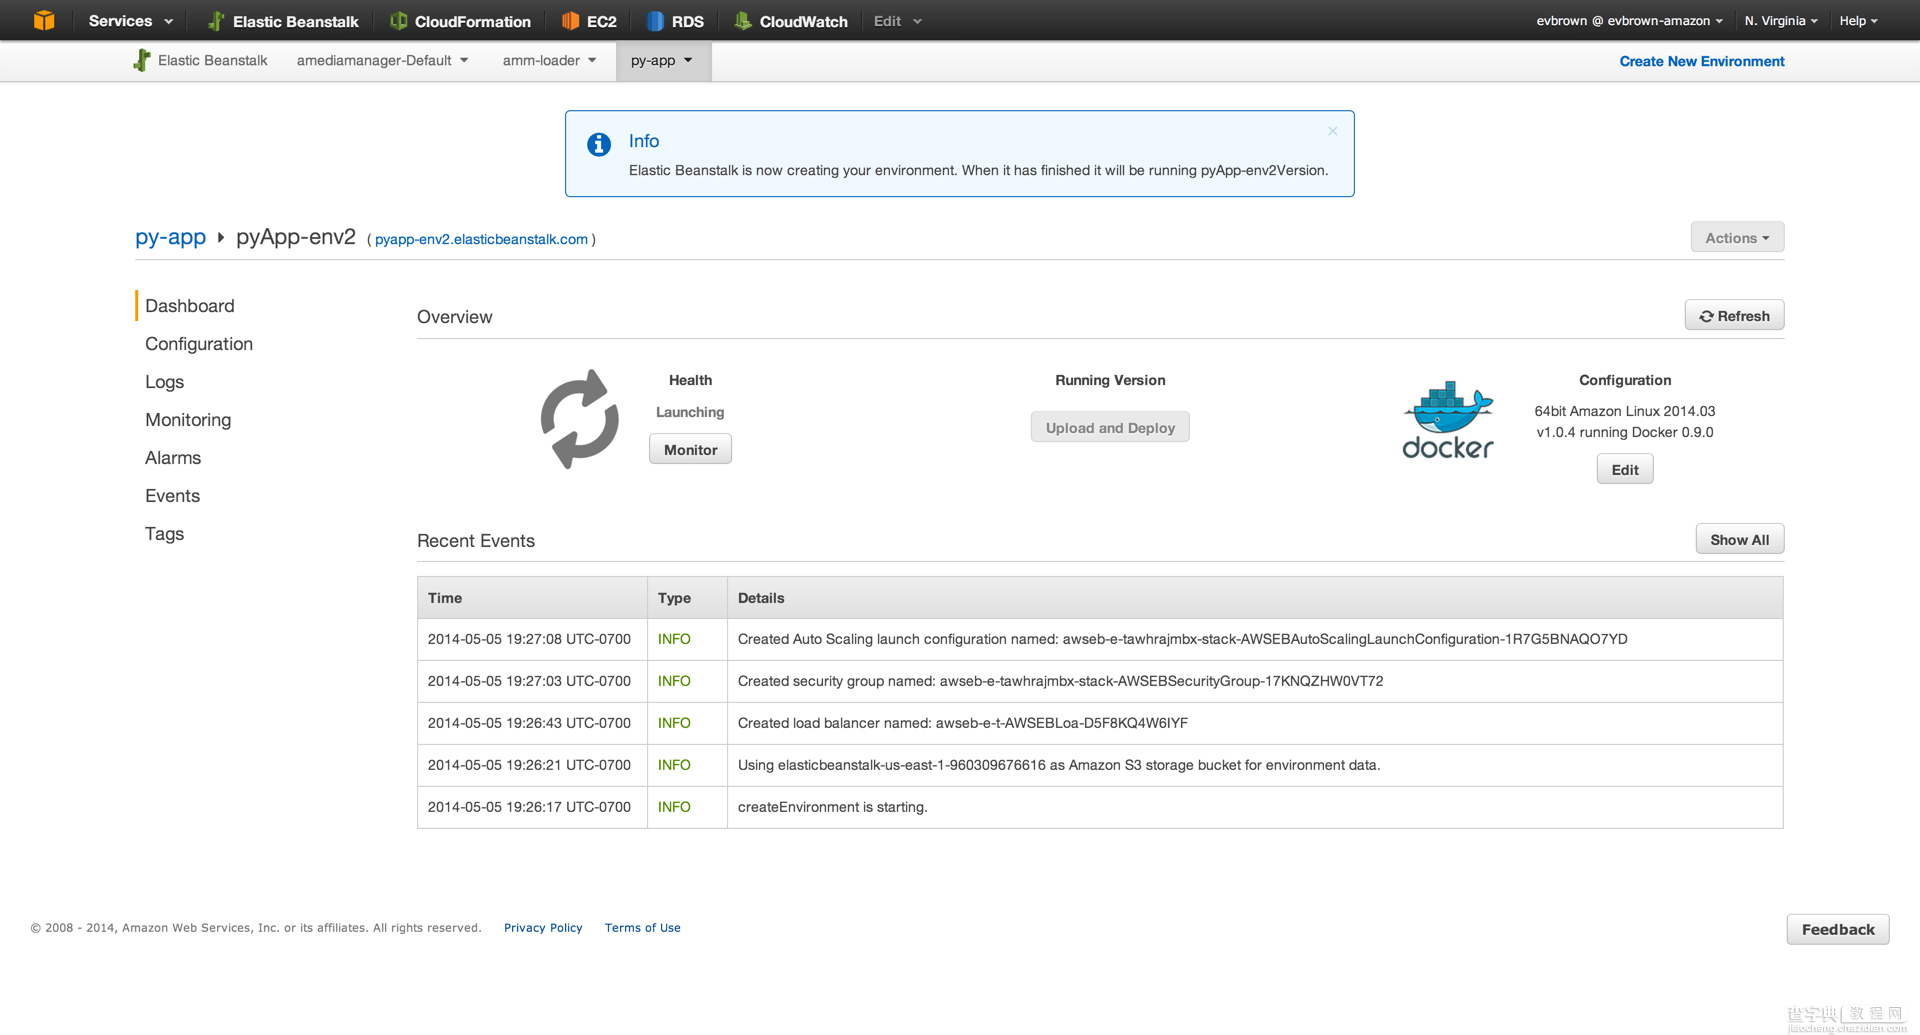
Task: Click the Monitor button under Health
Action: (x=690, y=449)
